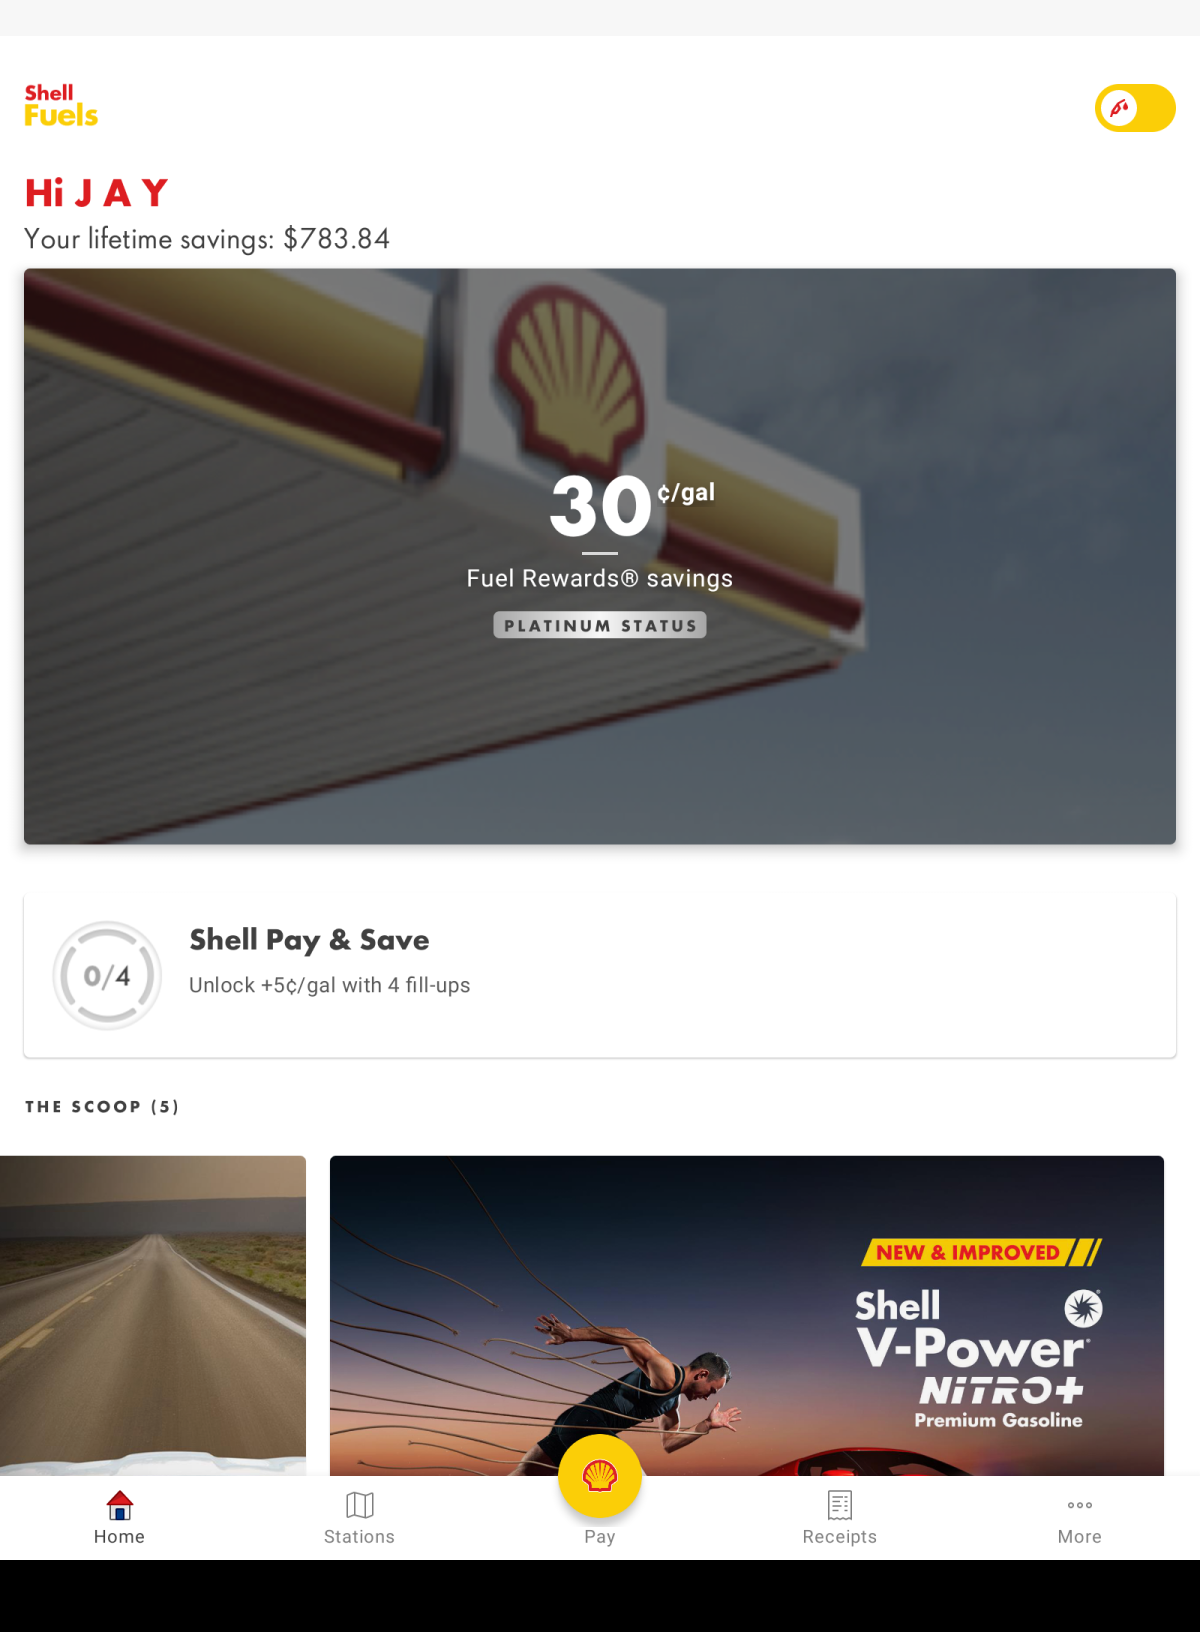Open the highway road scoop card

[153, 1316]
